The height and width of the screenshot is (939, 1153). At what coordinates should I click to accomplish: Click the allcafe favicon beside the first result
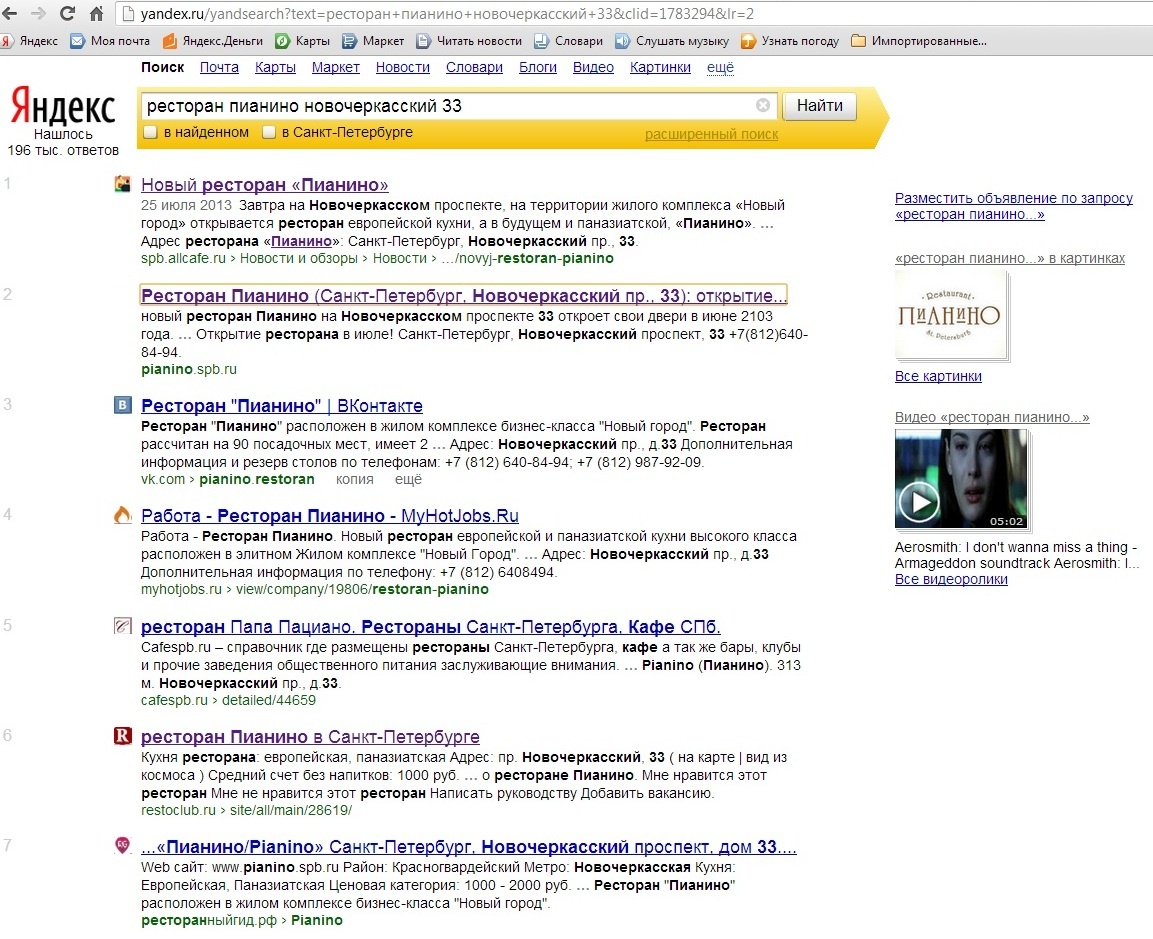pos(123,184)
